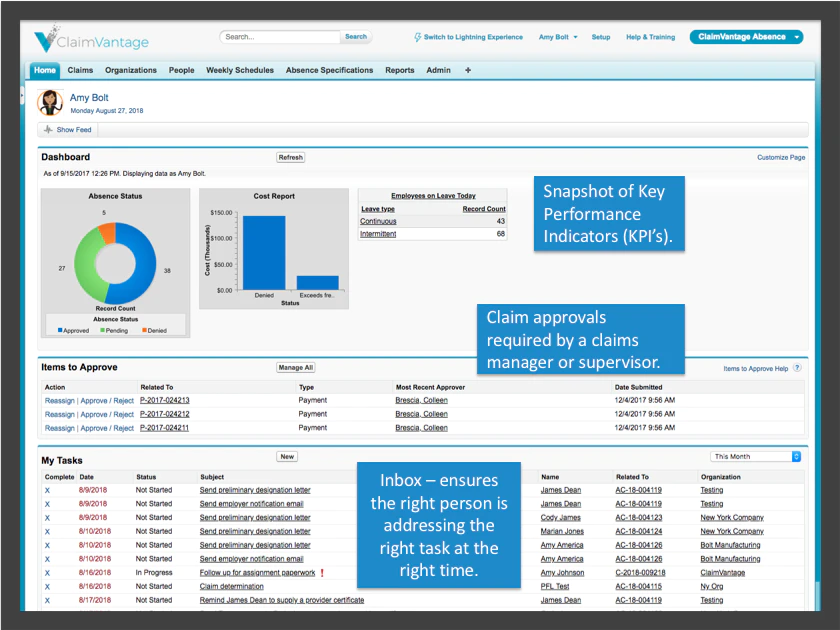Image resolution: width=840 pixels, height=630 pixels.
Task: Go to the People tab
Action: 182,70
